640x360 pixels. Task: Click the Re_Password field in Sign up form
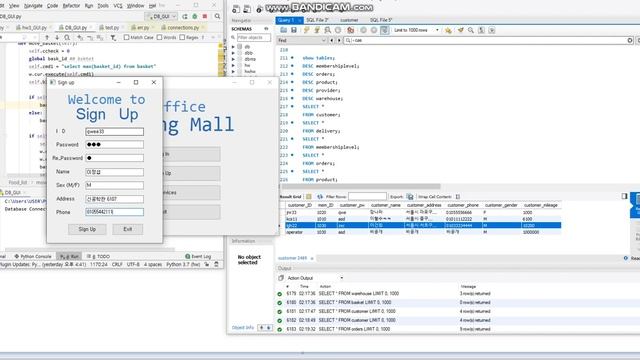pos(114,158)
